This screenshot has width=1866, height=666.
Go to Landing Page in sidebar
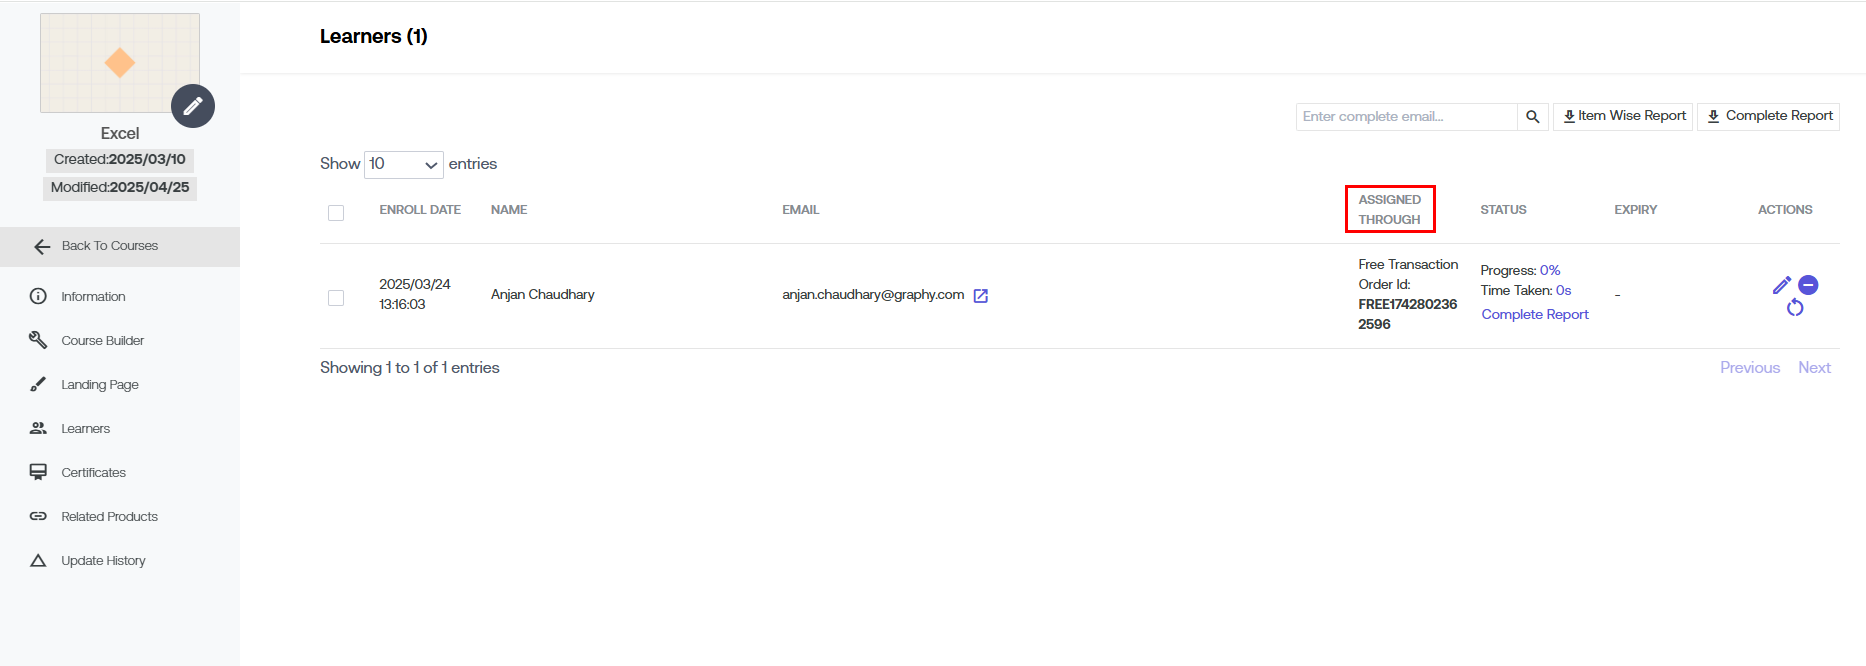coord(99,385)
